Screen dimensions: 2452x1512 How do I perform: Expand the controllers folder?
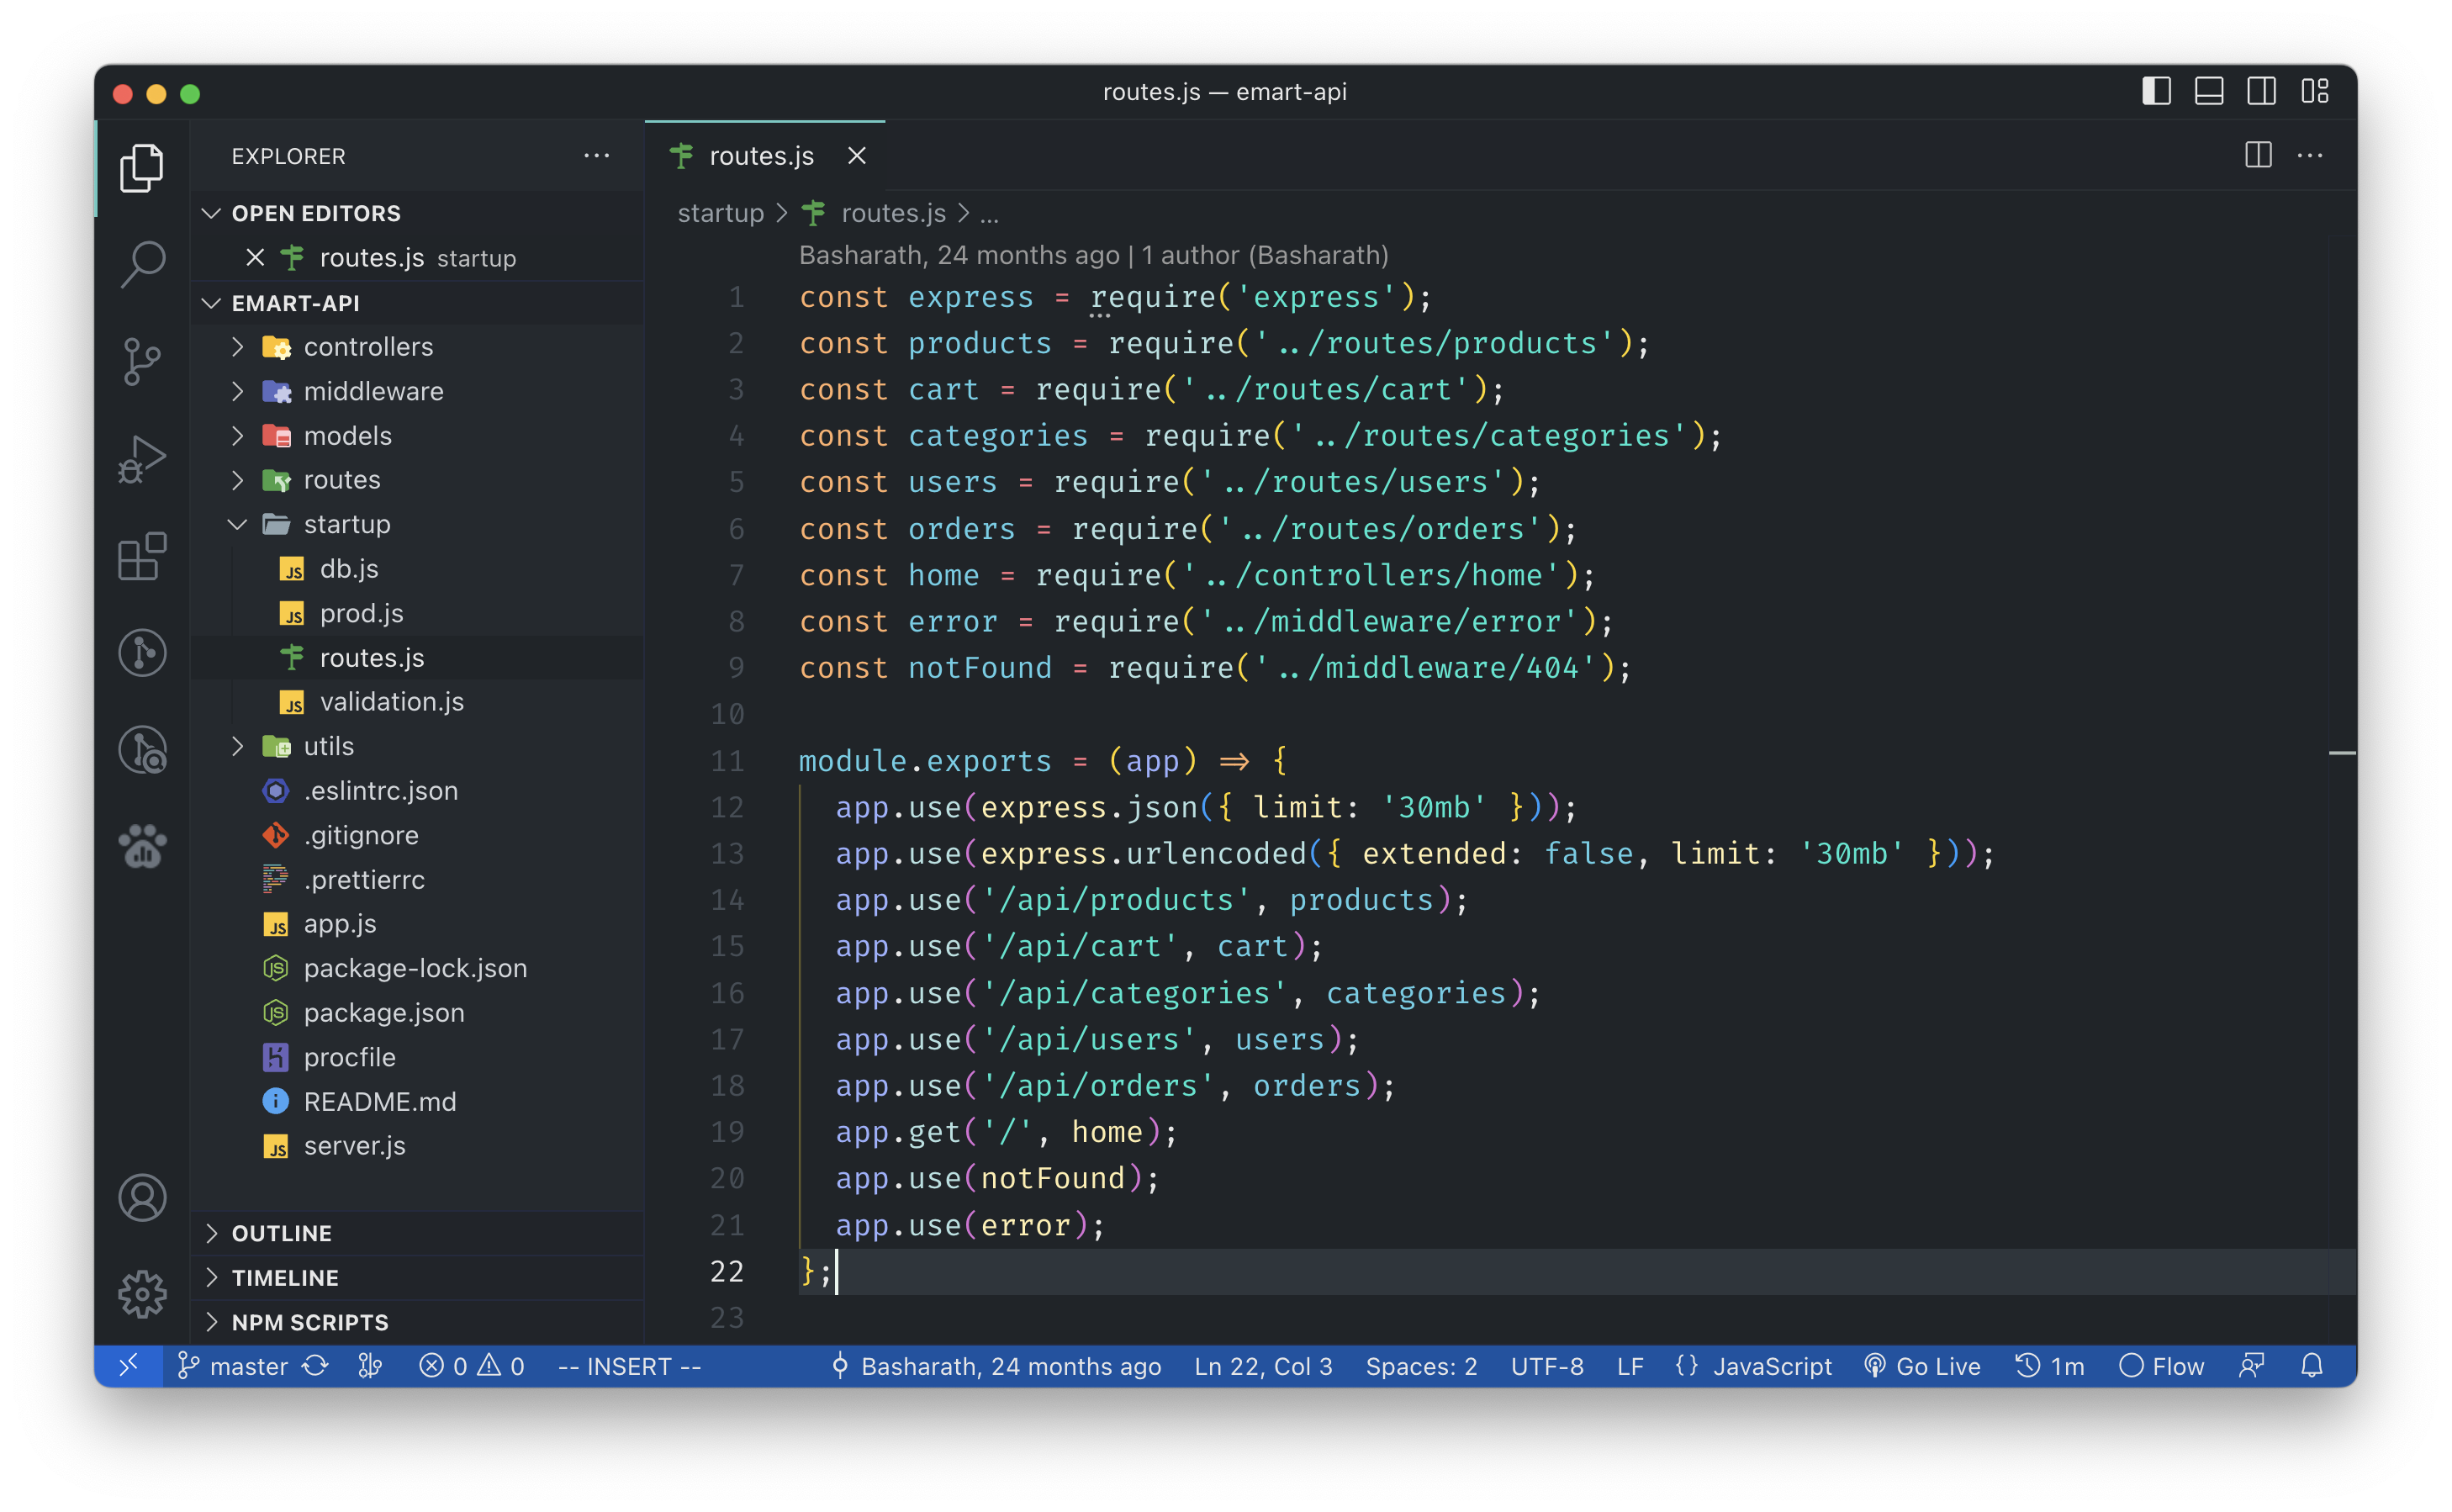[367, 347]
